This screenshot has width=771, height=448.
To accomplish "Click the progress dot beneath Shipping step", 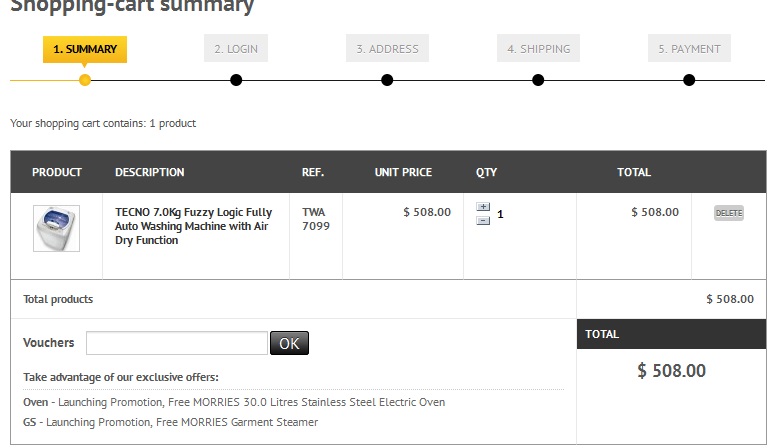I will coord(538,80).
